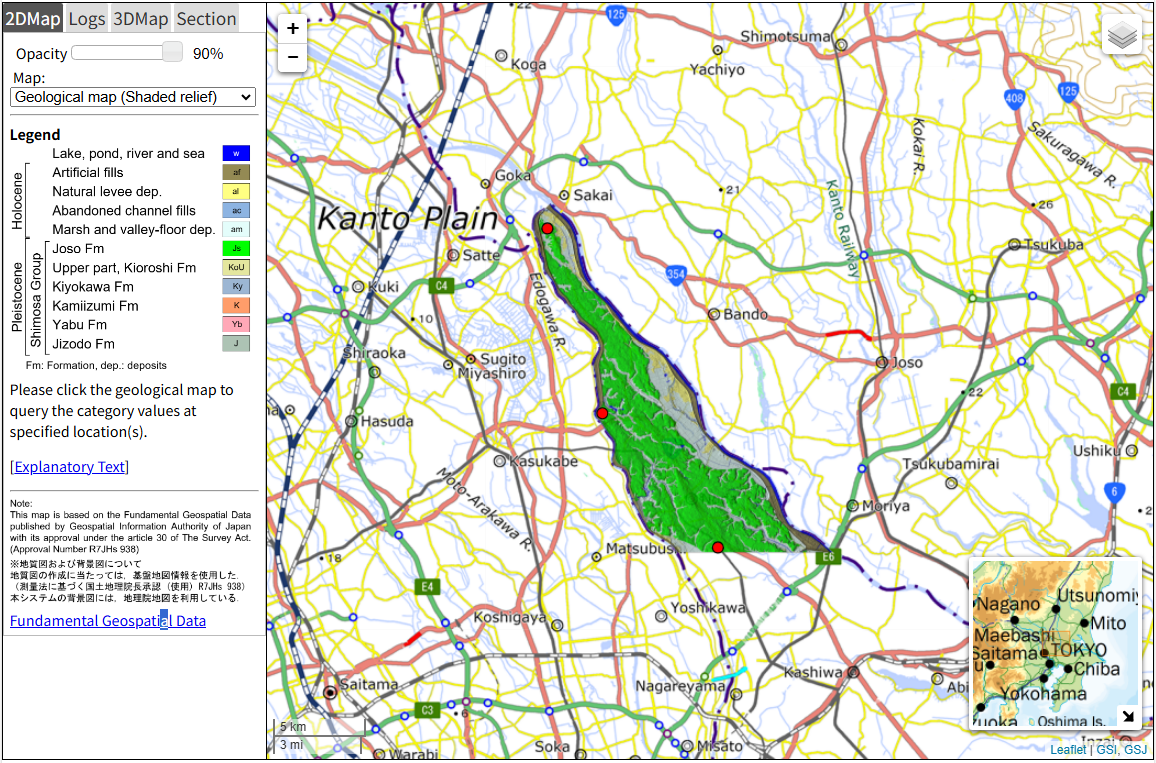Select the Section tab
1156x763 pixels.
(x=205, y=17)
